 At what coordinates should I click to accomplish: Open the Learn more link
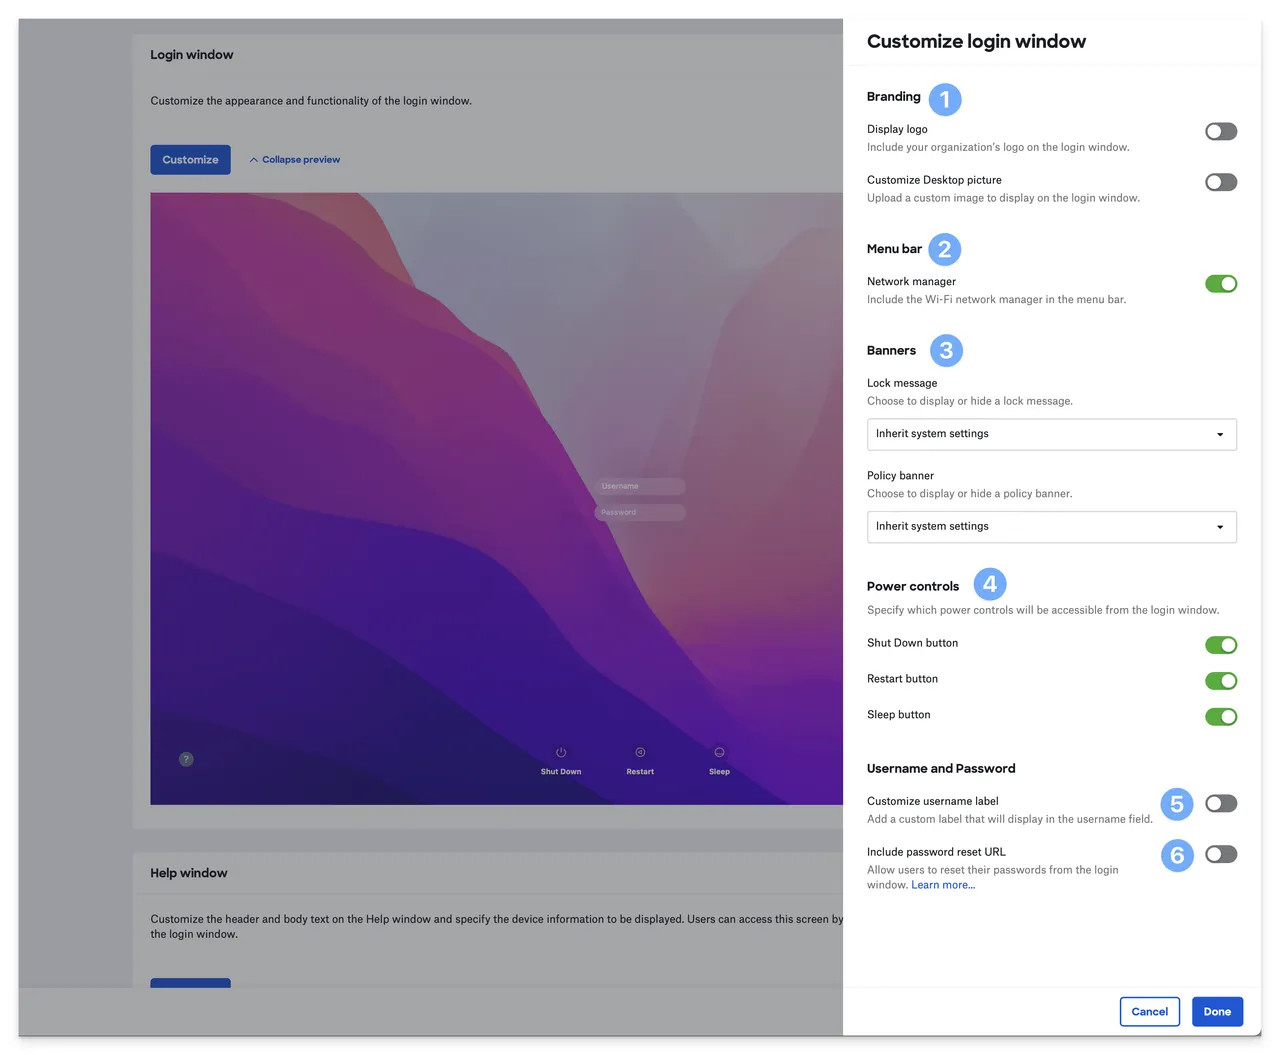point(943,885)
